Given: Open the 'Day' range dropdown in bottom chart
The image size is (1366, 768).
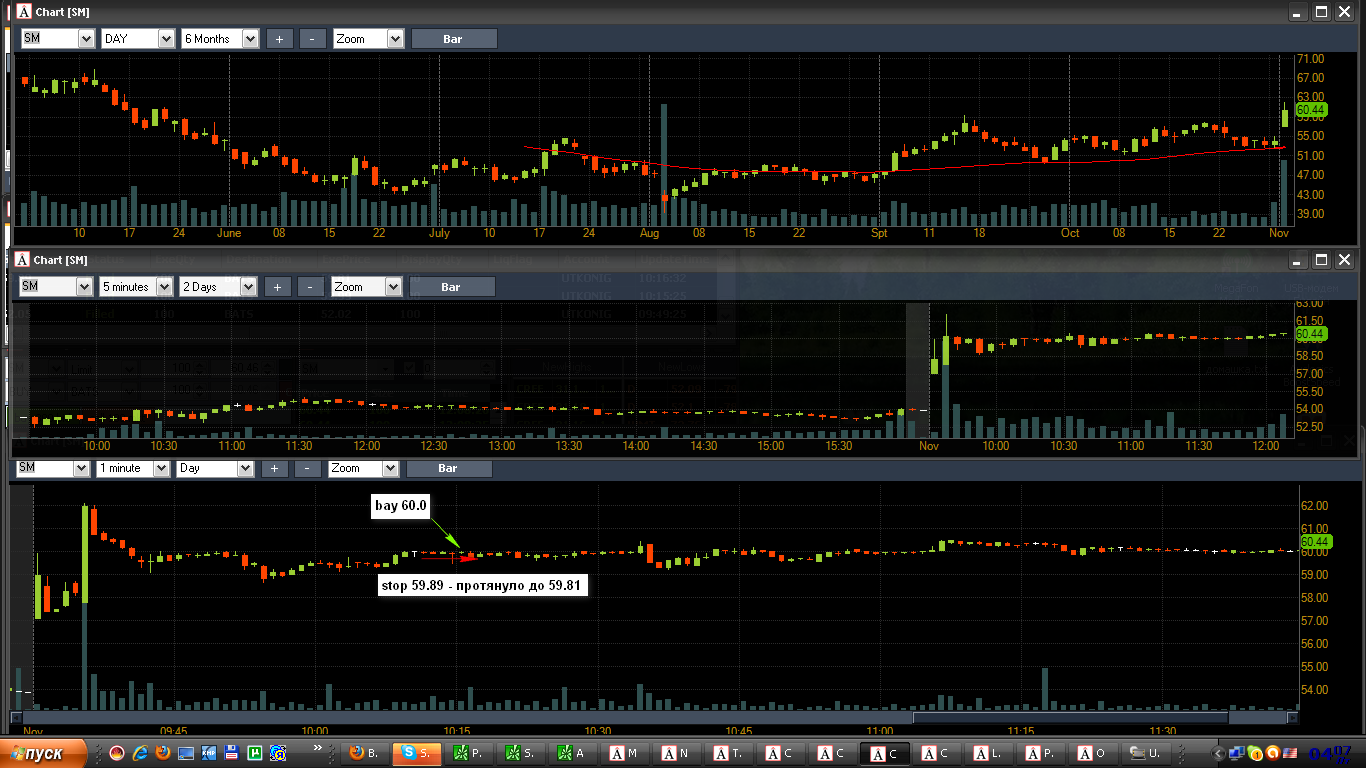Looking at the screenshot, I should click(245, 468).
